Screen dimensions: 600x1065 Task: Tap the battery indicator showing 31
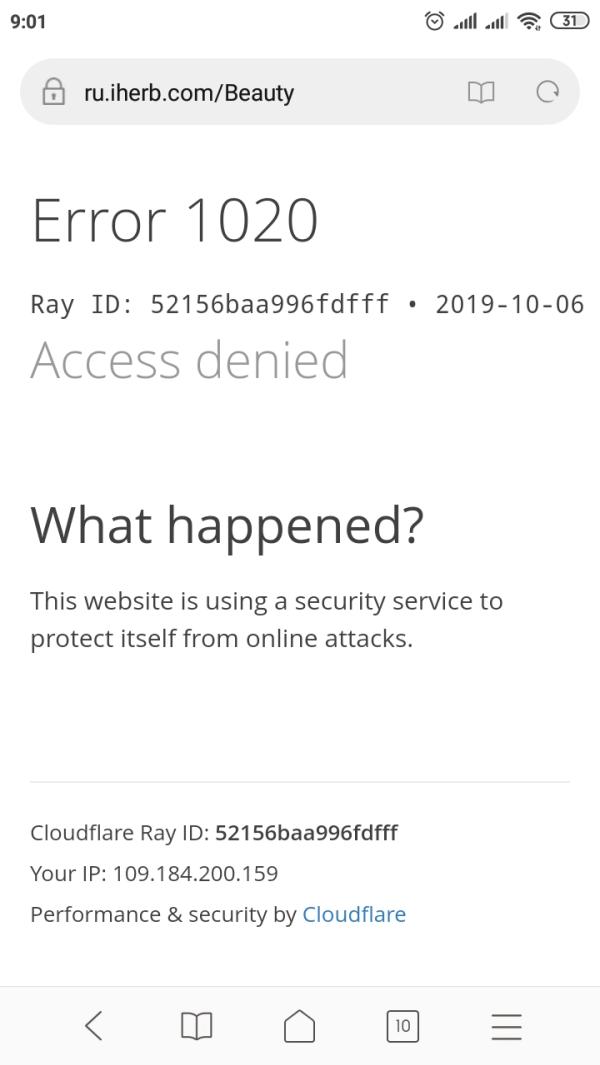pos(569,21)
